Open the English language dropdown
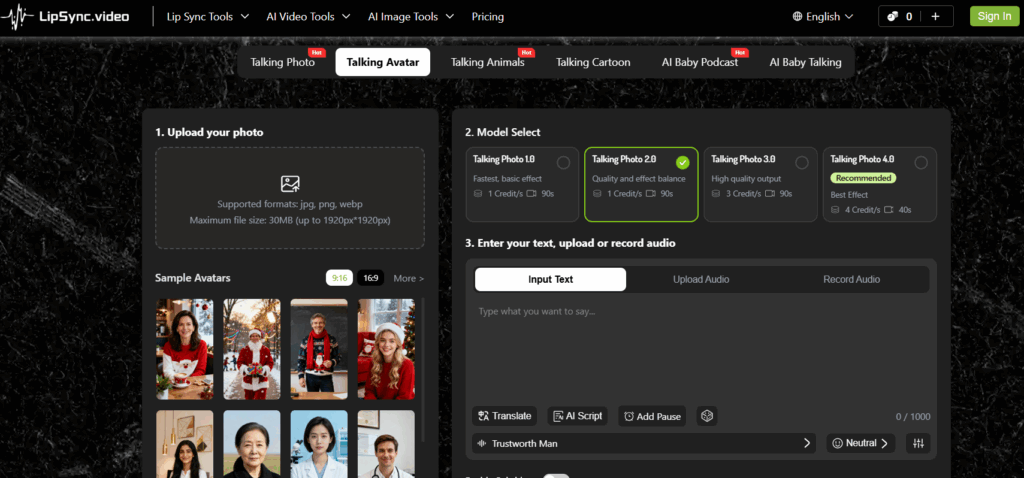Viewport: 1024px width, 478px height. (x=823, y=17)
